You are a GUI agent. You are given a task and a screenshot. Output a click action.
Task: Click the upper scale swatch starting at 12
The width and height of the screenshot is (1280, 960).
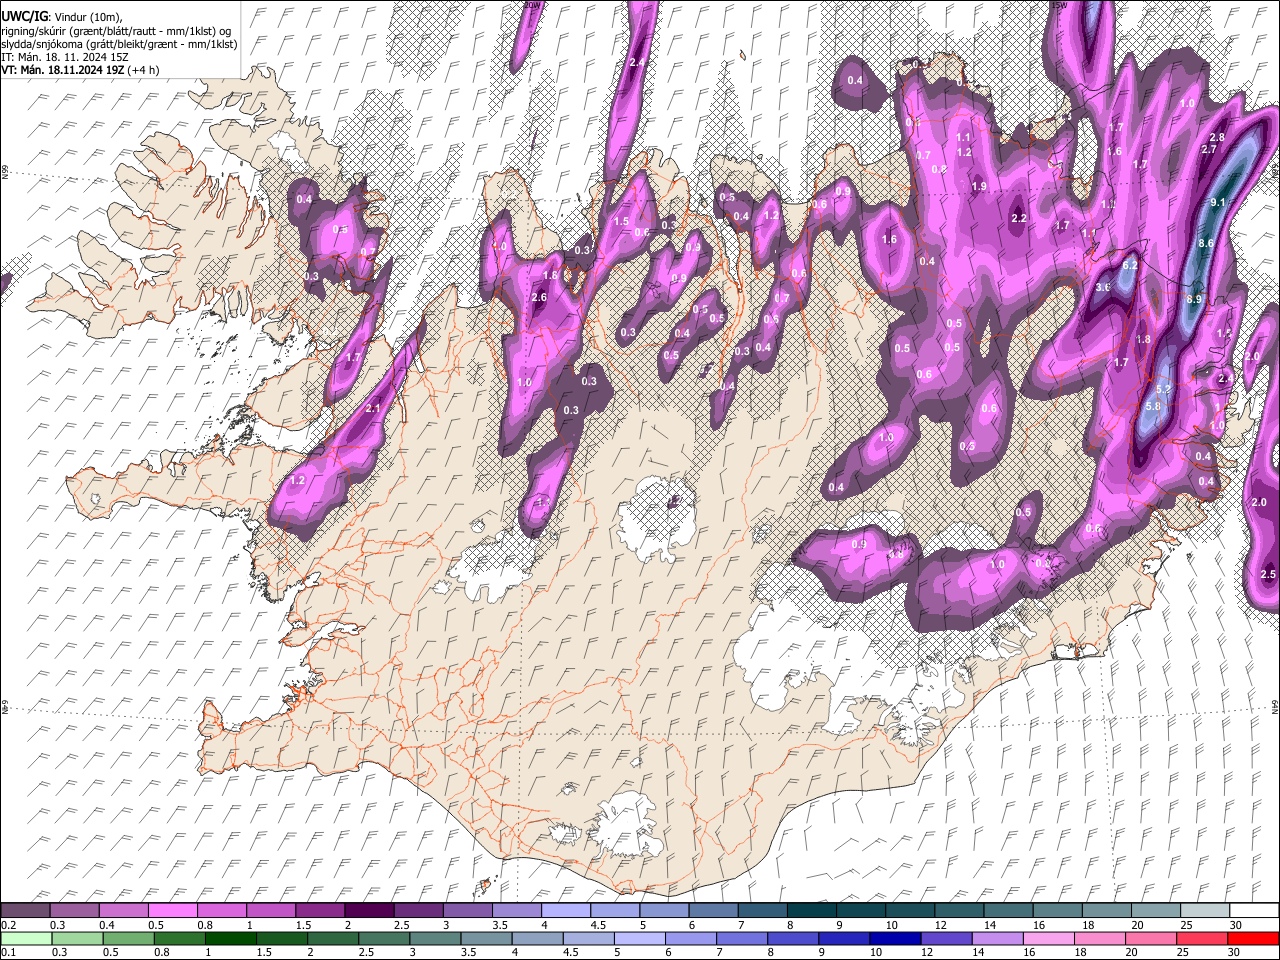[x=959, y=911]
